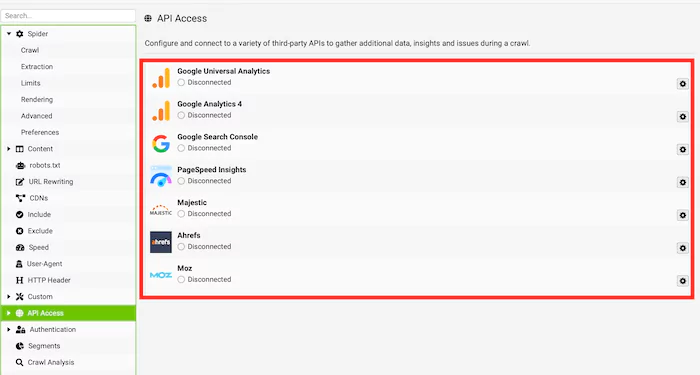Click the Google Universal Analytics title
The image size is (700, 375).
[x=224, y=71]
